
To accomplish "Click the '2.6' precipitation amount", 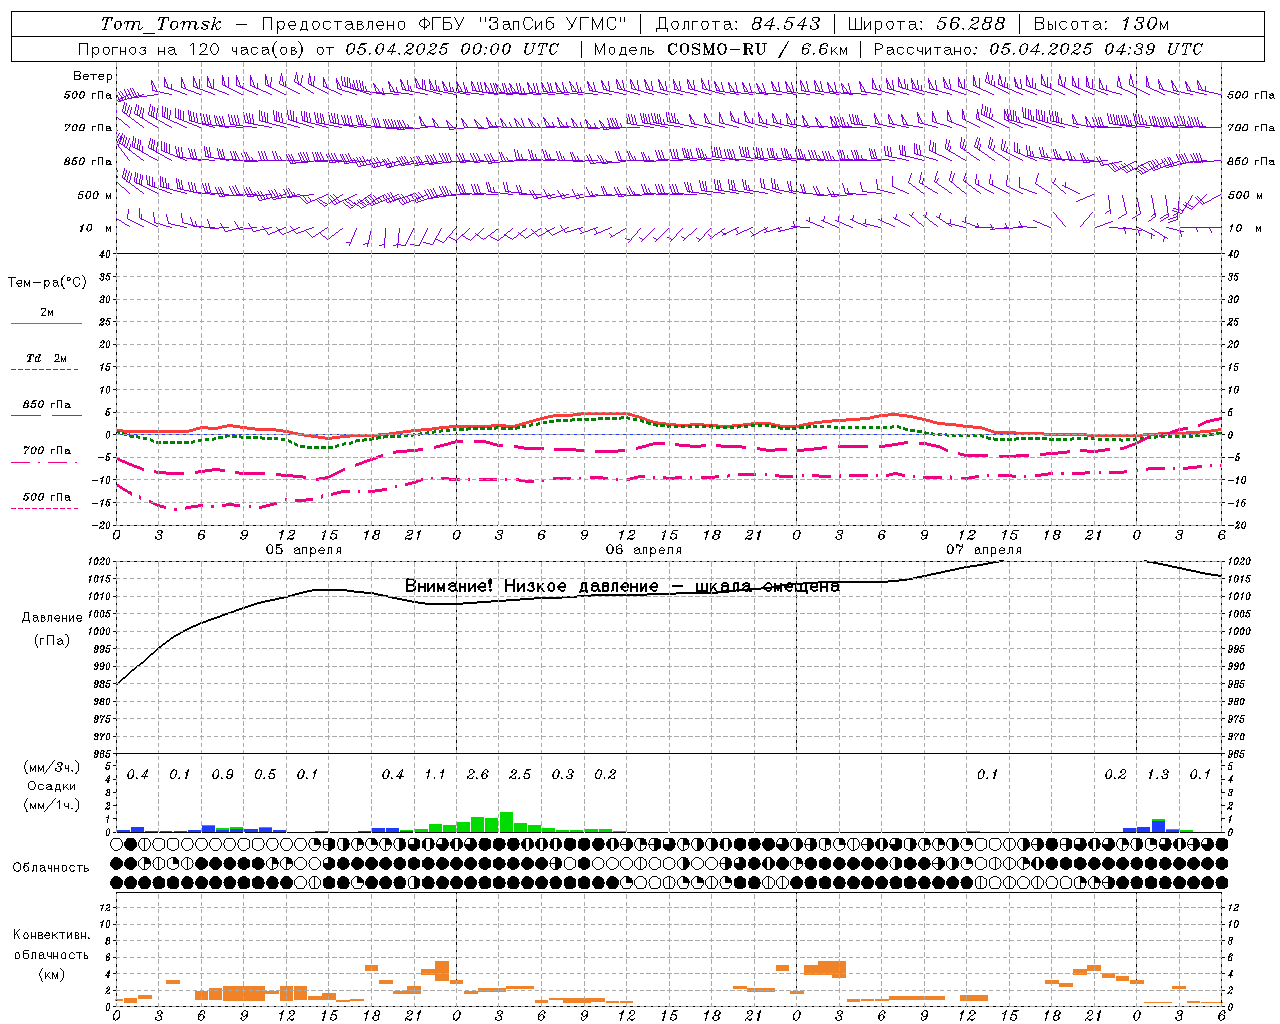I will click(478, 775).
